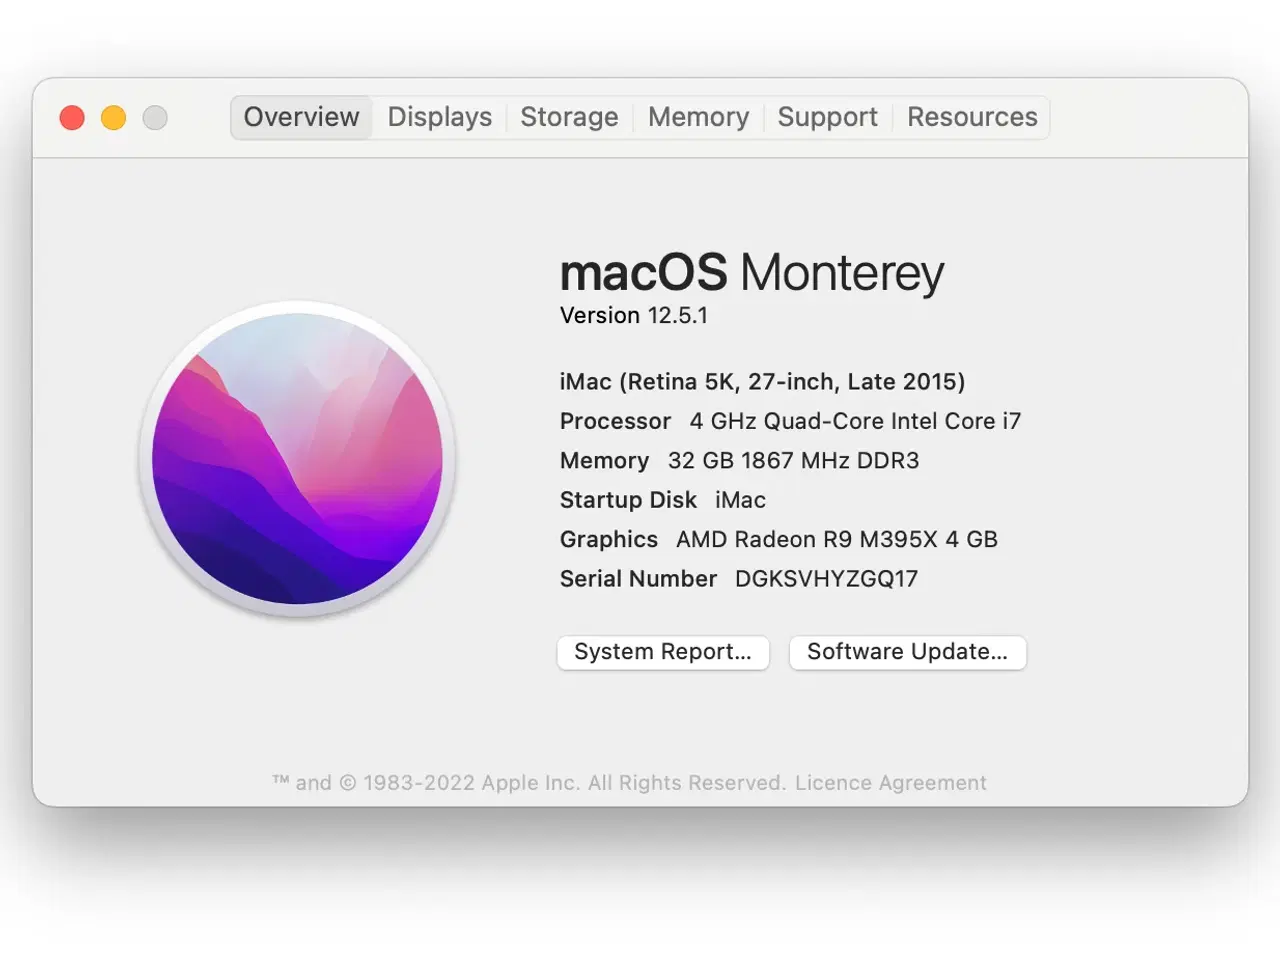Image resolution: width=1280 pixels, height=960 pixels.
Task: Click the macOS Monterey logo image
Action: (x=298, y=459)
